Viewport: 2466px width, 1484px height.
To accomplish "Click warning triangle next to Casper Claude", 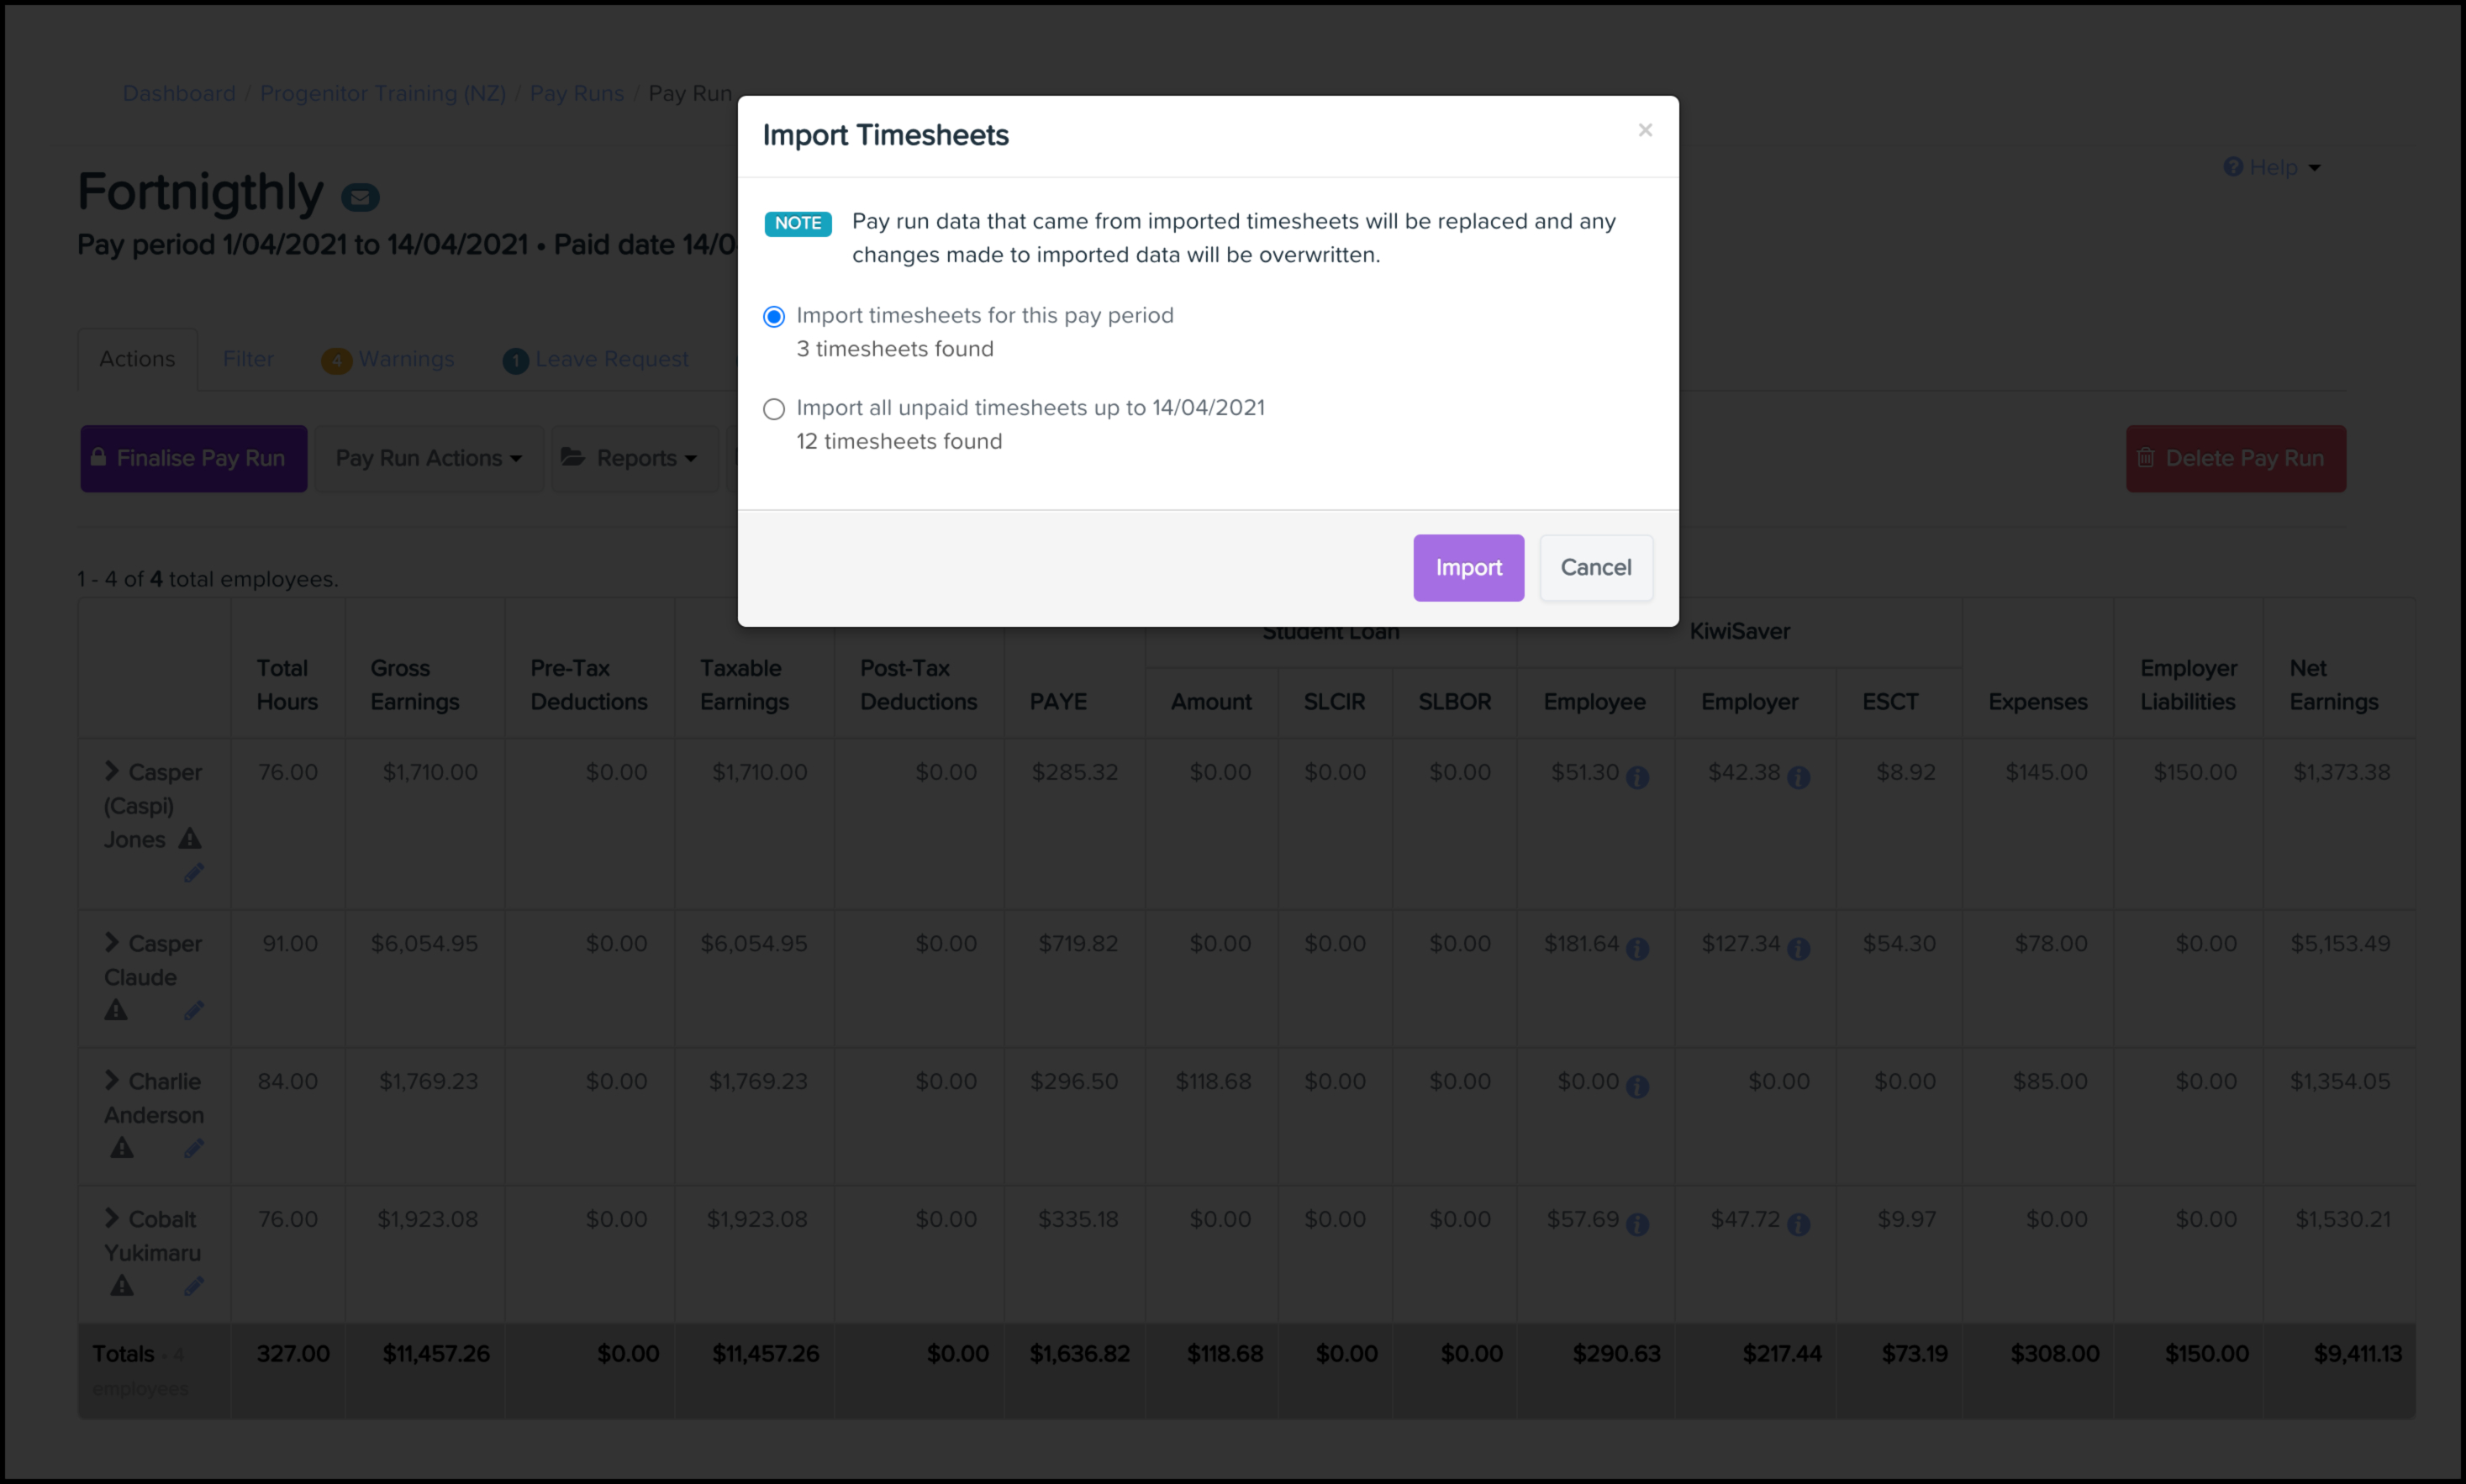I will (x=116, y=1010).
